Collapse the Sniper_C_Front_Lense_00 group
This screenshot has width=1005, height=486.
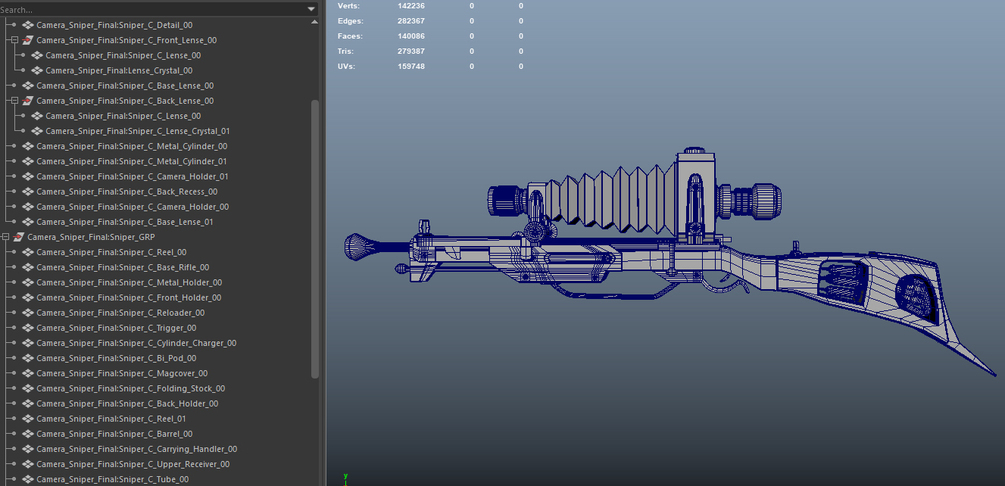(x=14, y=40)
